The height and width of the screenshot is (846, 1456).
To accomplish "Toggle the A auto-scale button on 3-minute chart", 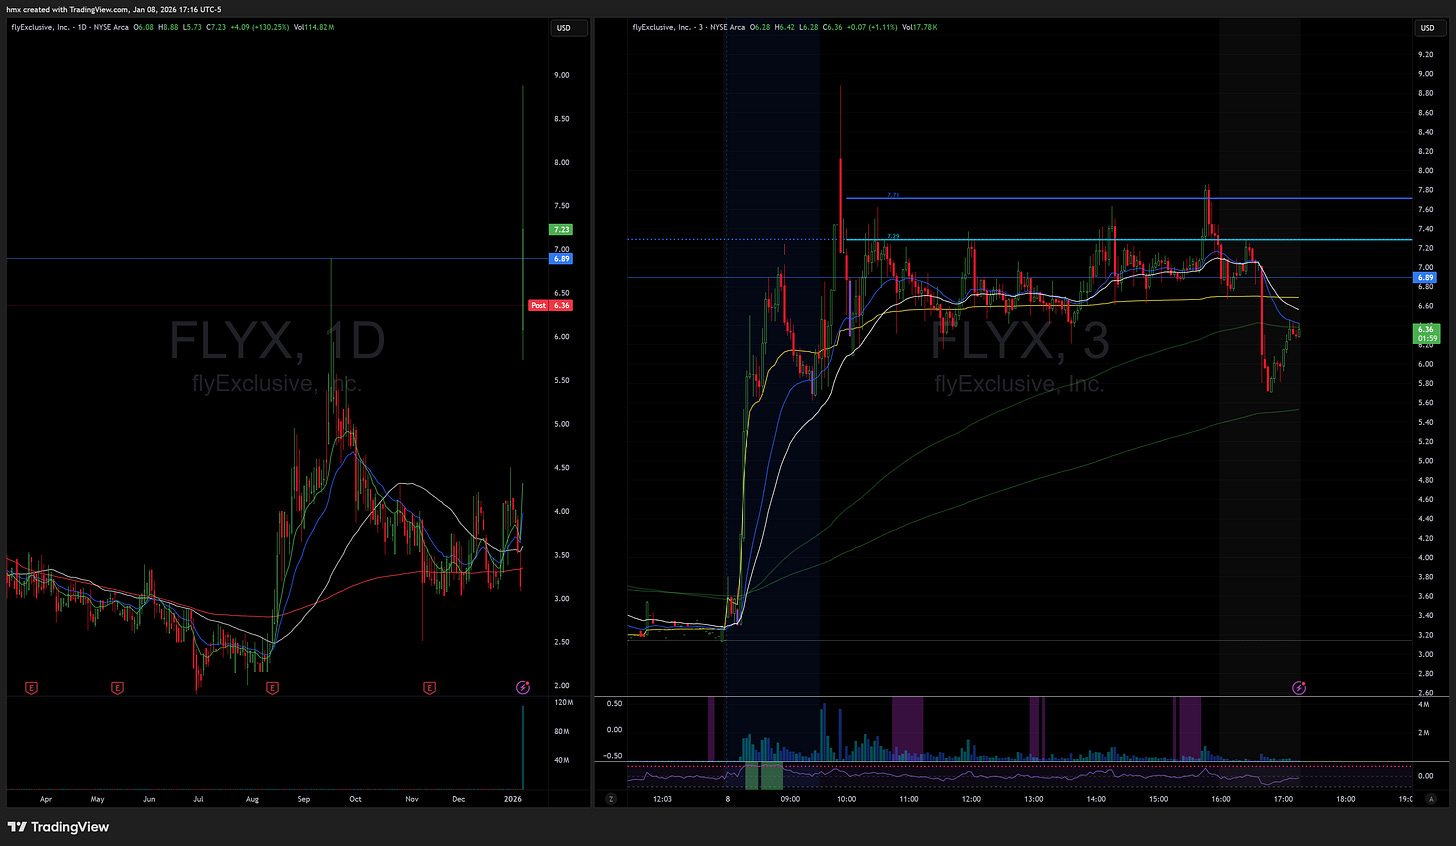I will click(x=1433, y=799).
